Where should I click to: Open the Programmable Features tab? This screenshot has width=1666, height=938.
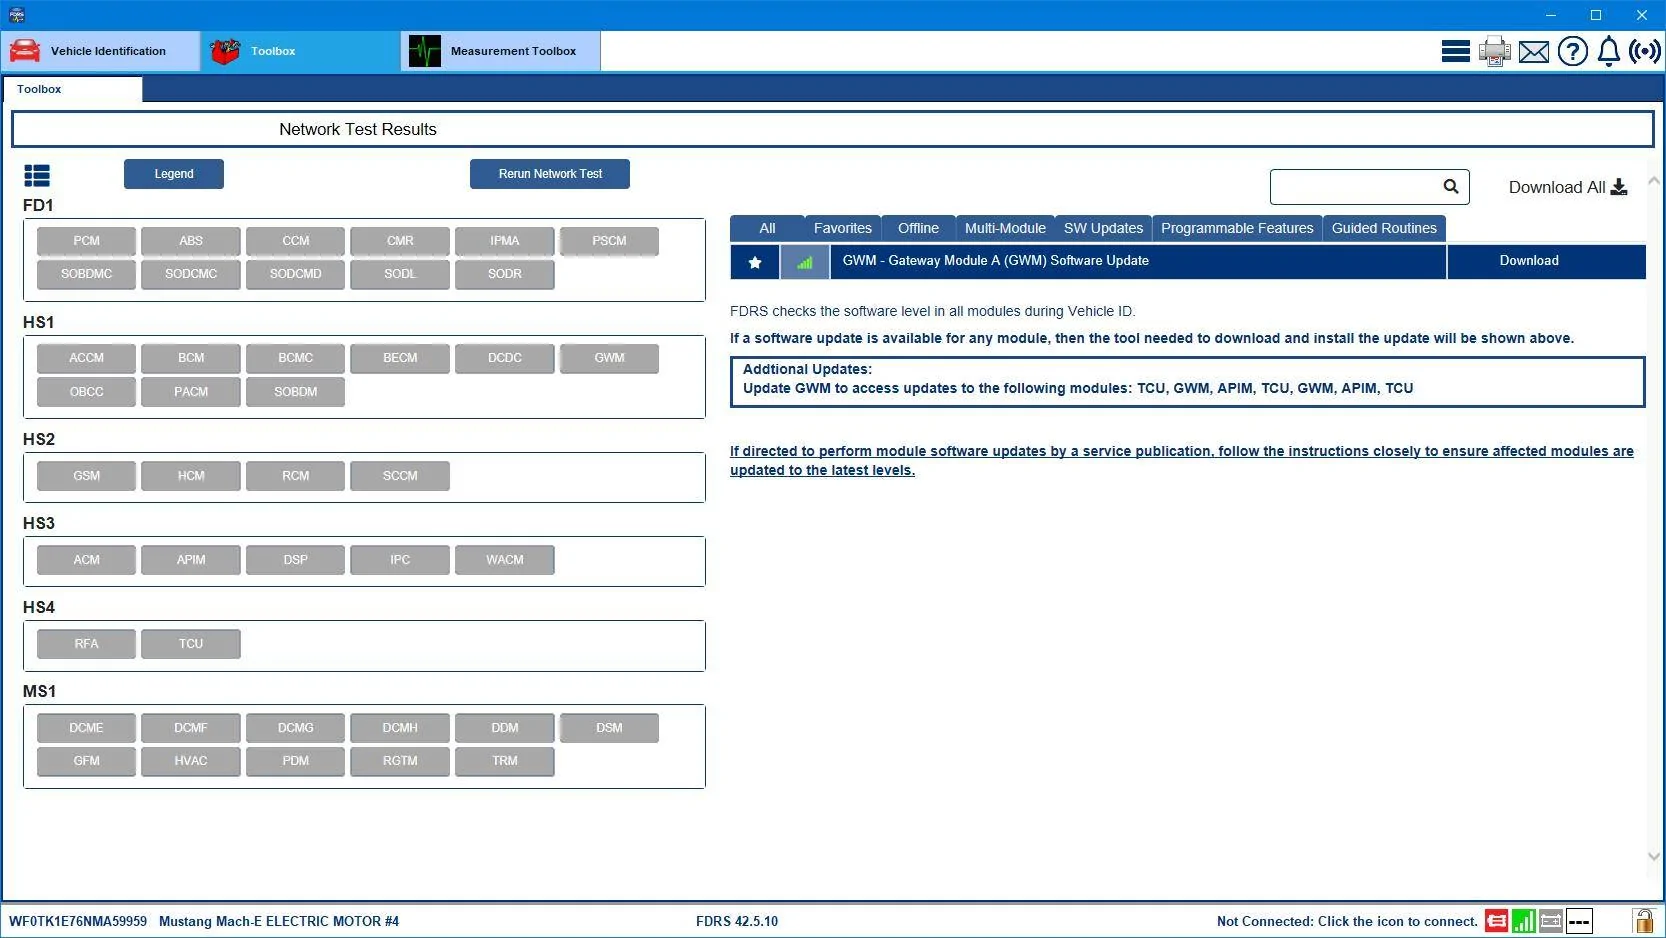1237,228
